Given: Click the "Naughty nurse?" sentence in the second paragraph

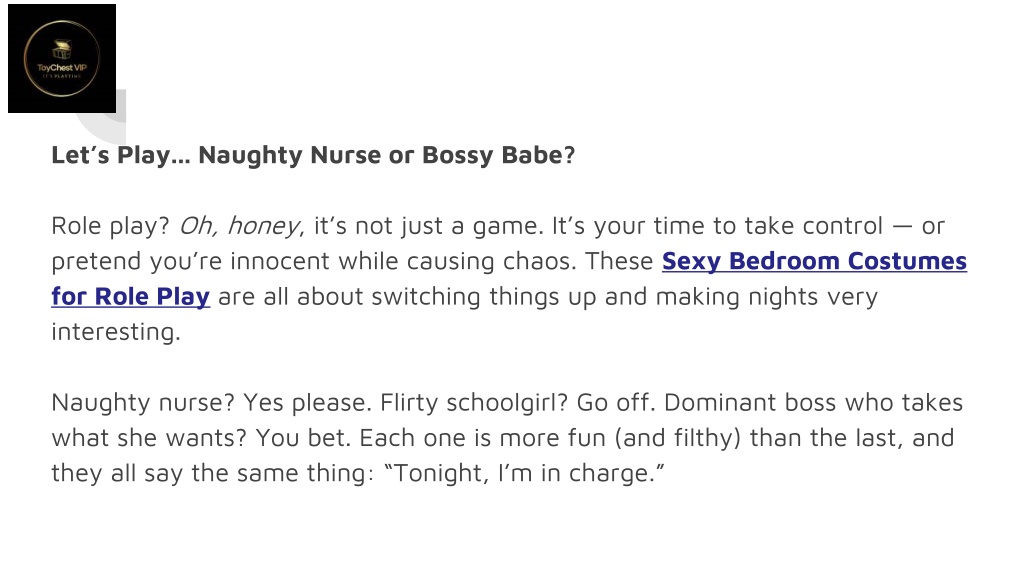Looking at the screenshot, I should [x=142, y=402].
